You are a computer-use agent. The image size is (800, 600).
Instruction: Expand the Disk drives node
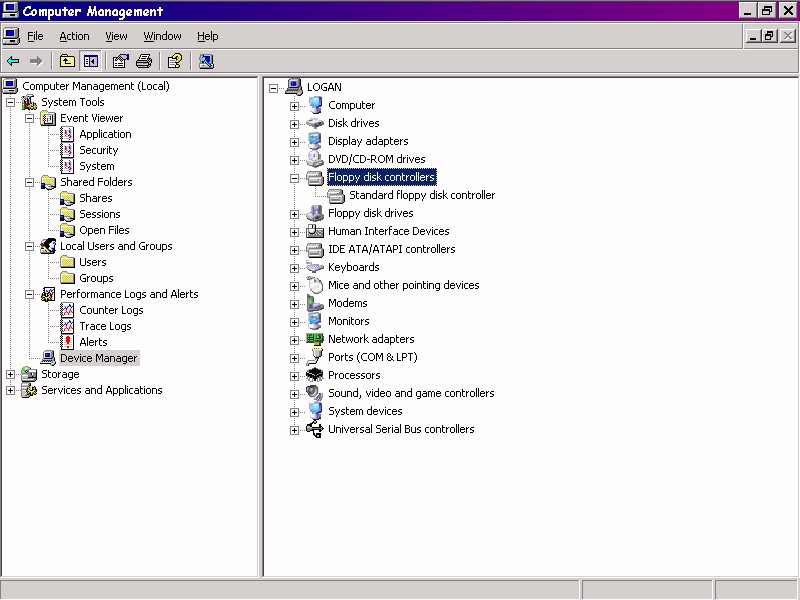click(x=294, y=124)
